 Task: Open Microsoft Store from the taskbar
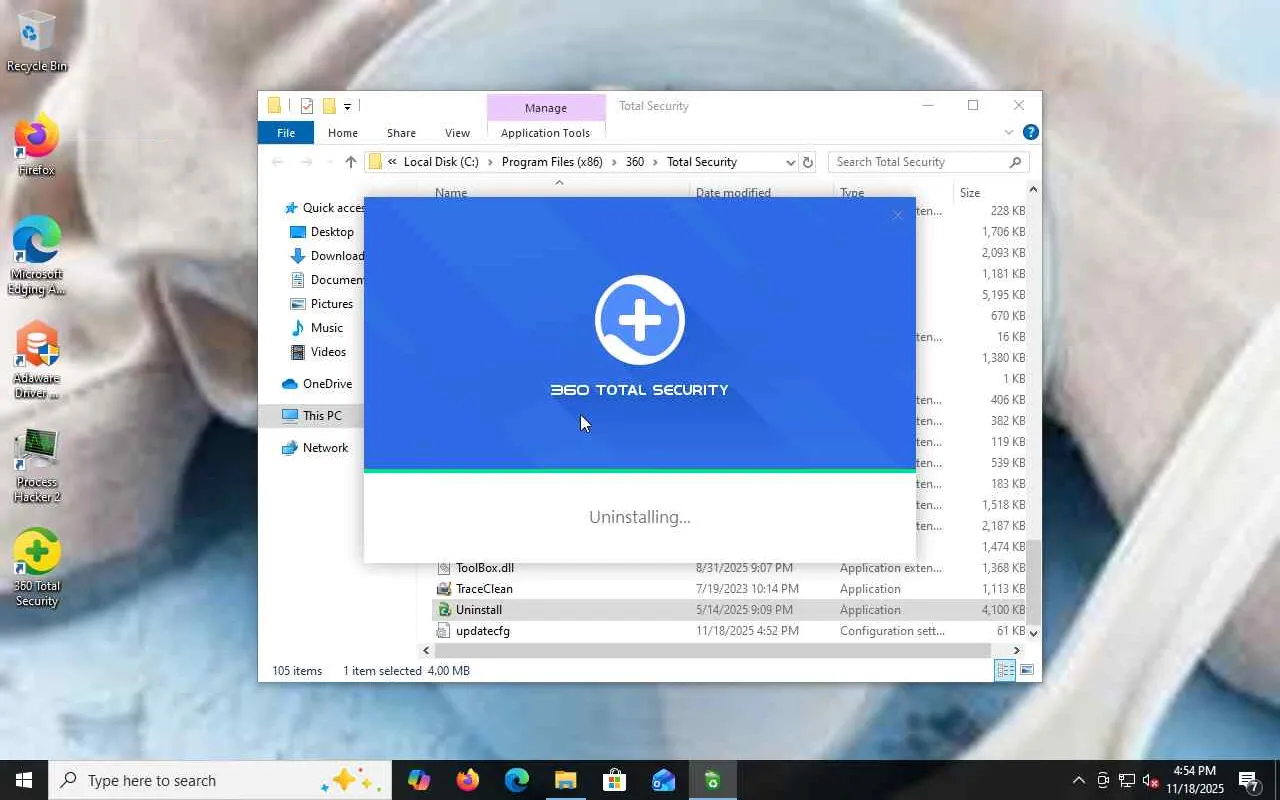614,780
